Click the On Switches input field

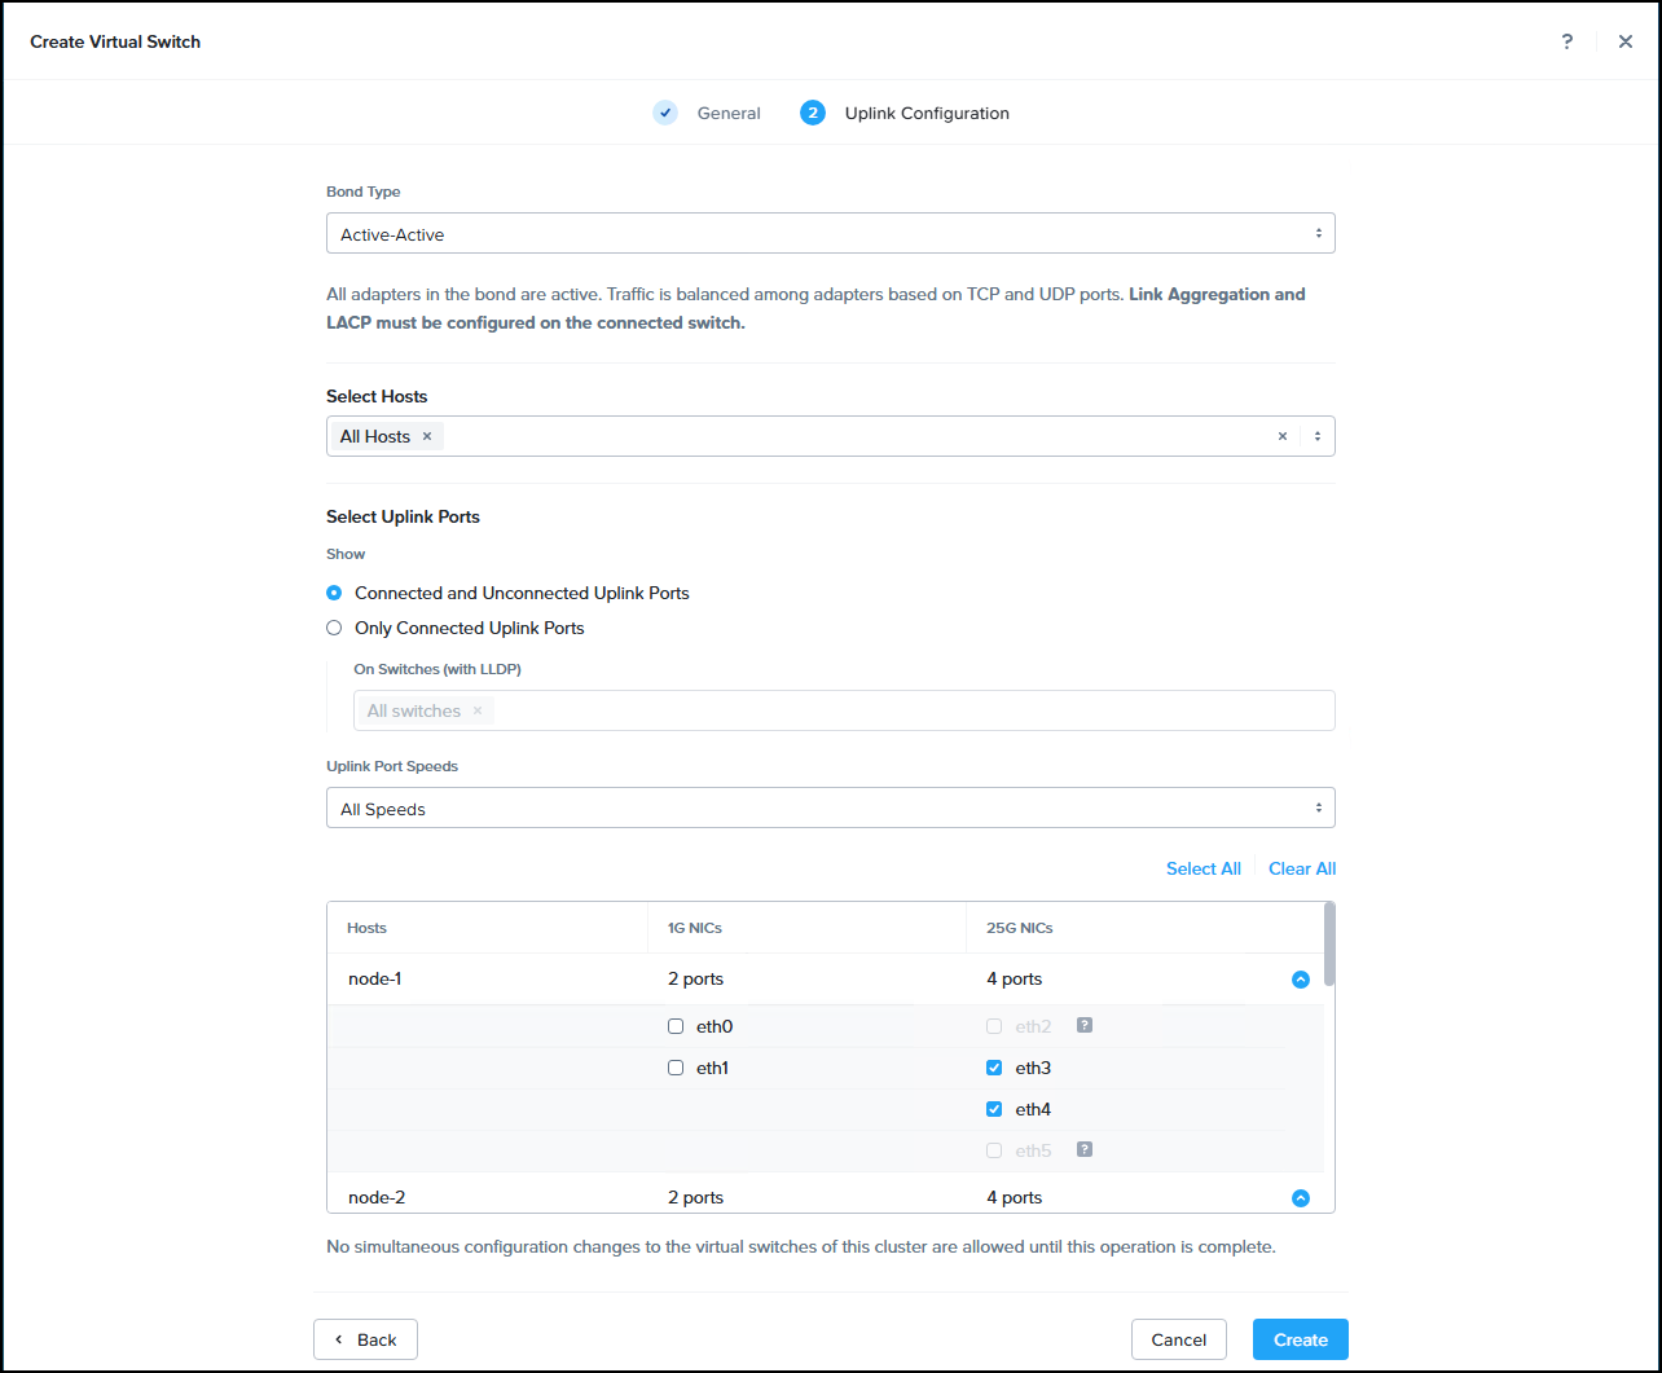tap(844, 710)
